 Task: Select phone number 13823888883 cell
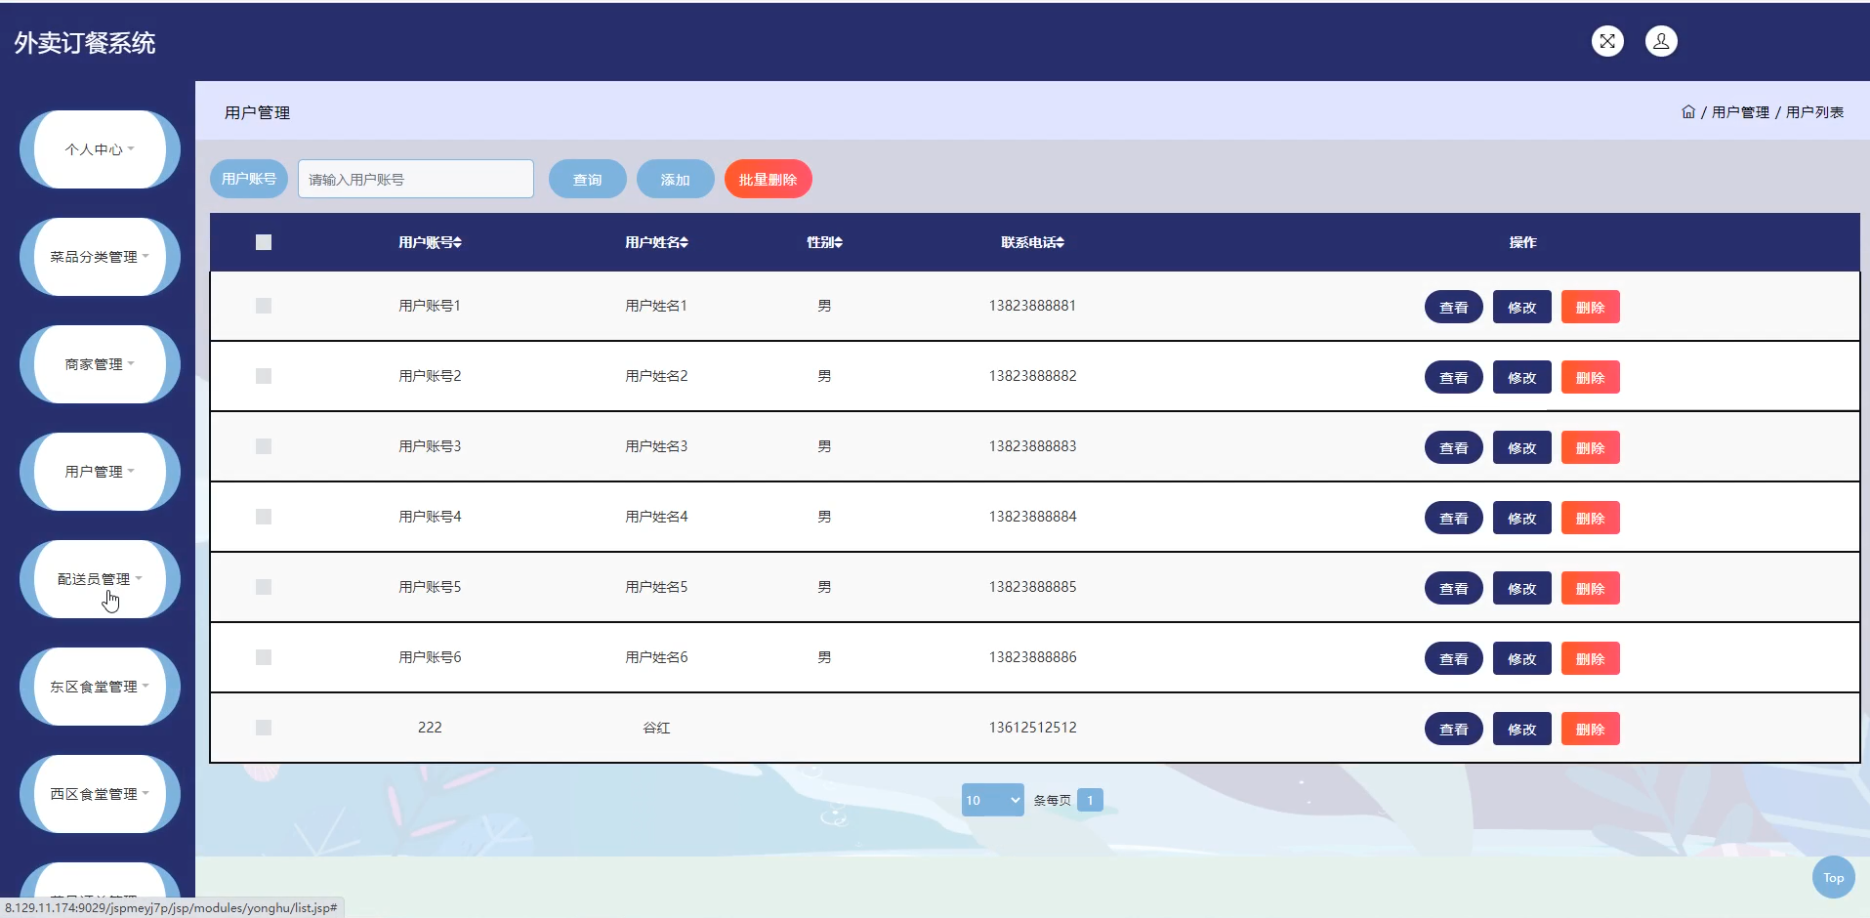[1033, 446]
